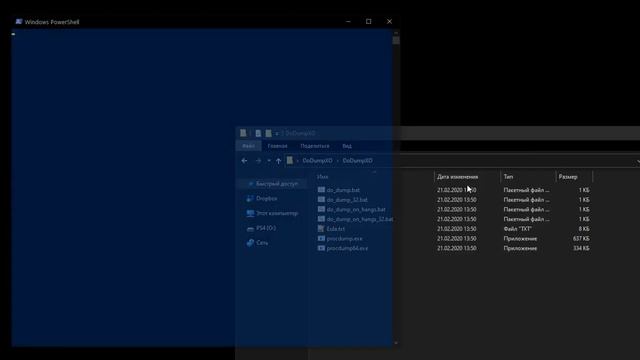The width and height of the screenshot is (640, 360).
Task: Sort files by the Тип column header
Action: click(508, 177)
